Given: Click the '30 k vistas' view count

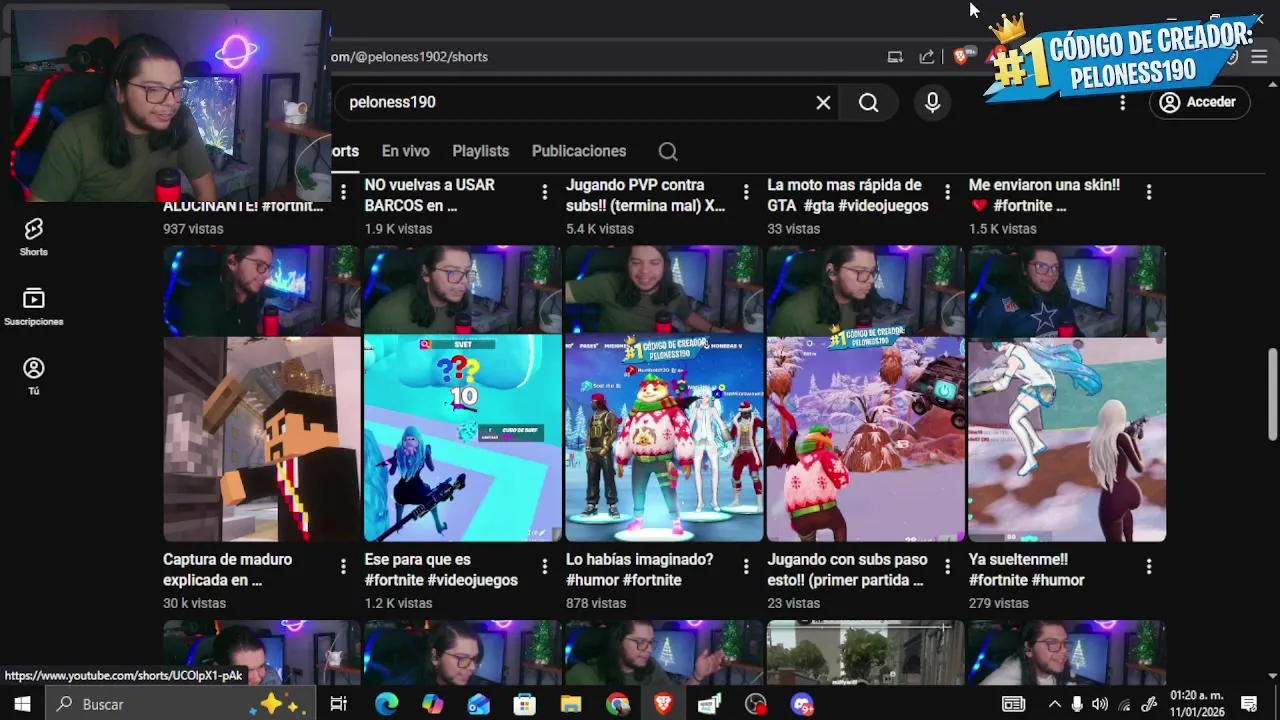Looking at the screenshot, I should pyautogui.click(x=194, y=603).
